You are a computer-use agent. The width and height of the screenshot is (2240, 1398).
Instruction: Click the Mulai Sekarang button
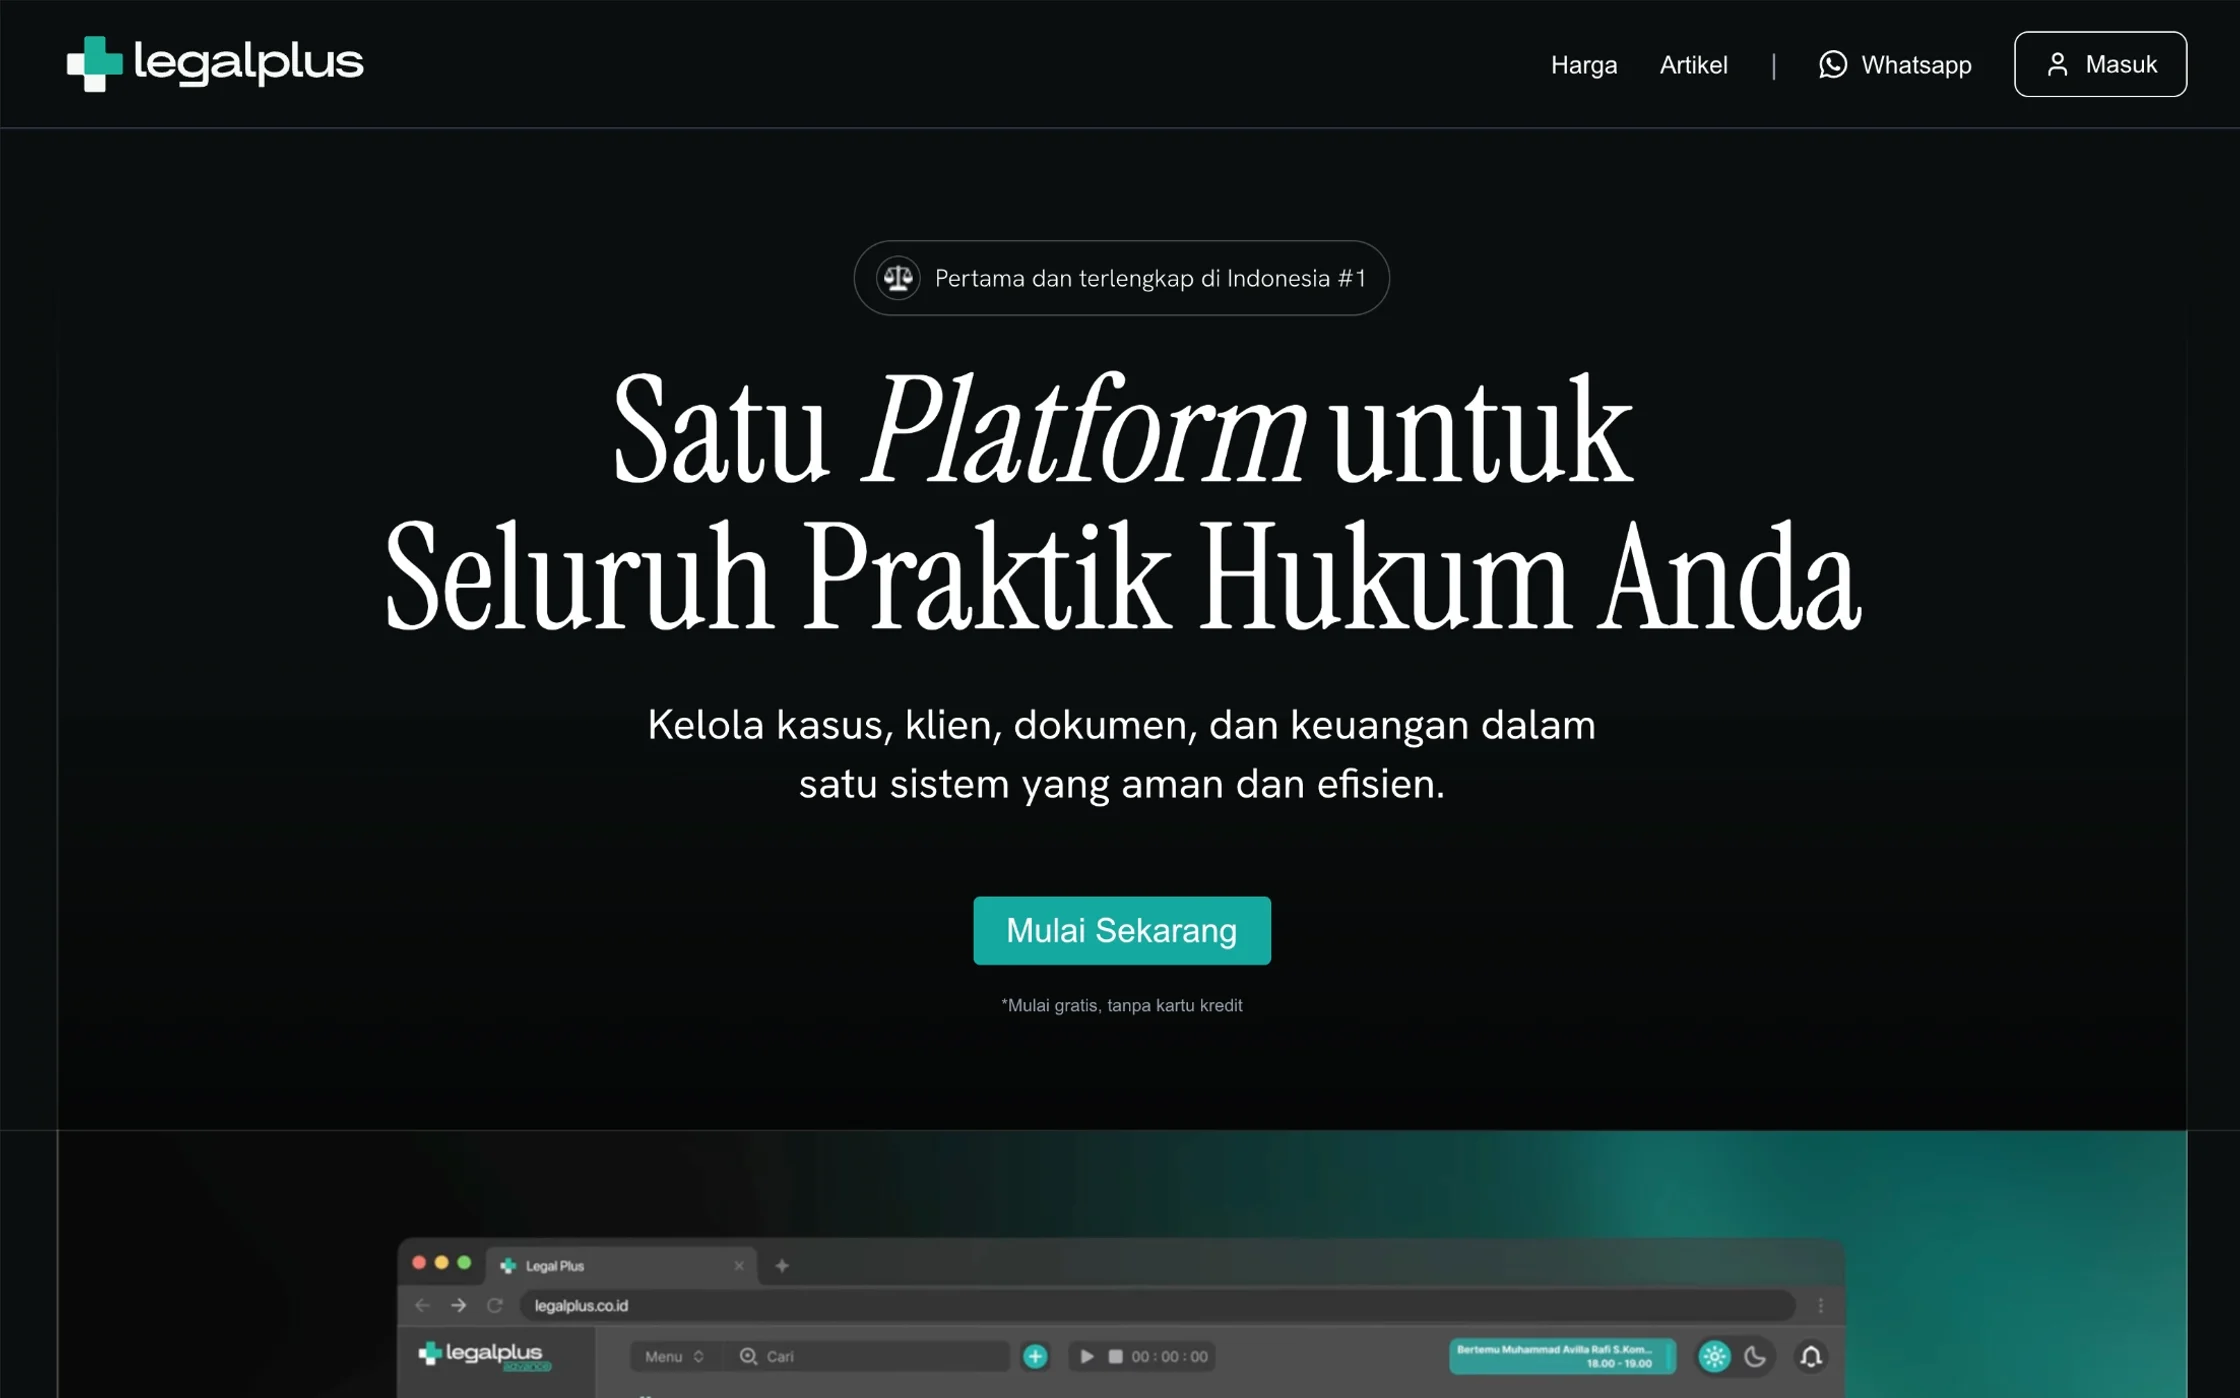(x=1121, y=930)
